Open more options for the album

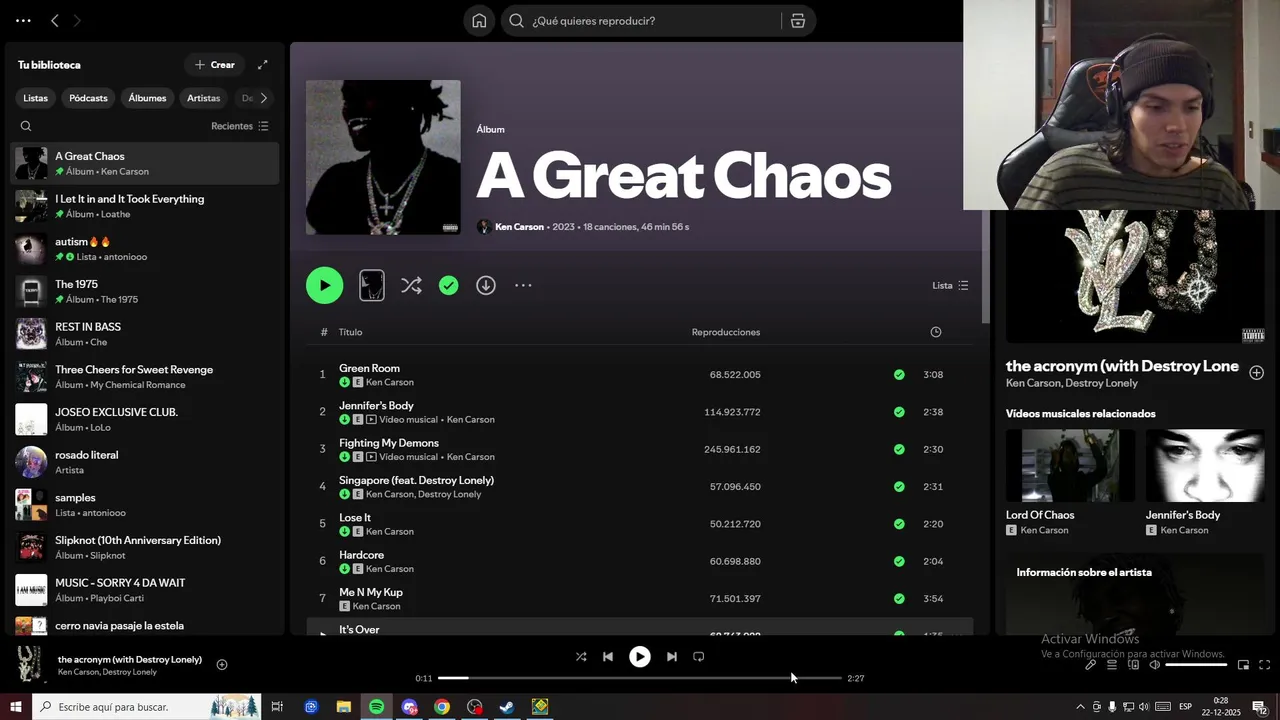[523, 286]
